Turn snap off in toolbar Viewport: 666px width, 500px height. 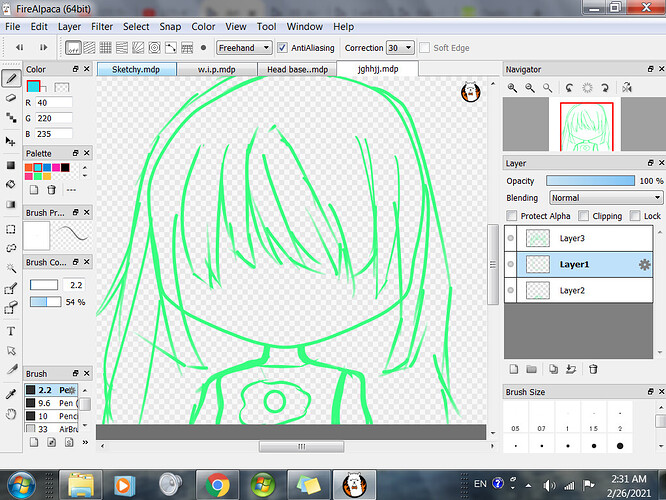pos(73,48)
